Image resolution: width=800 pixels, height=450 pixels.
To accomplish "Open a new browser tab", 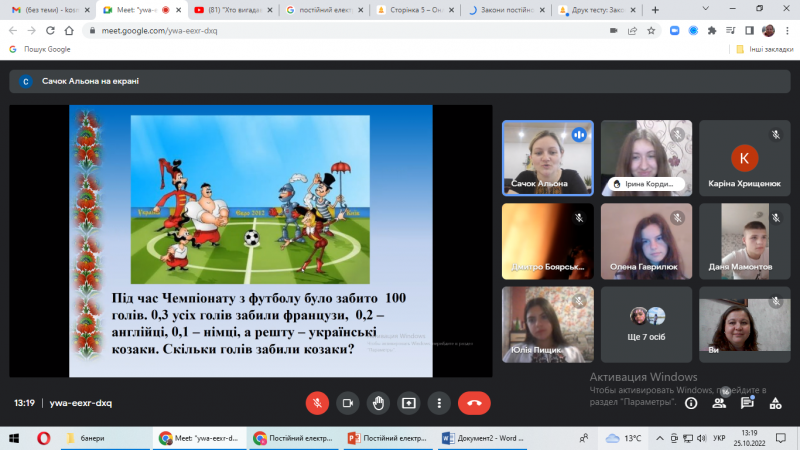I will point(655,10).
